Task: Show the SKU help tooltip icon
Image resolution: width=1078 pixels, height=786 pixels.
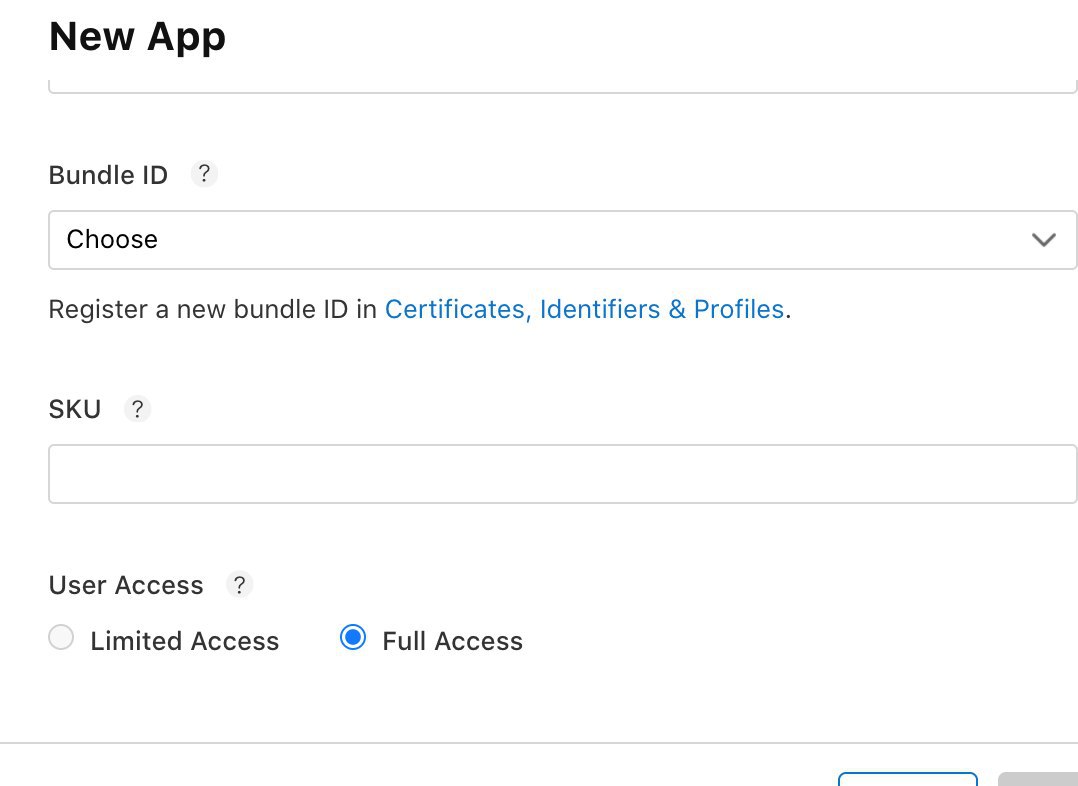Action: click(138, 408)
